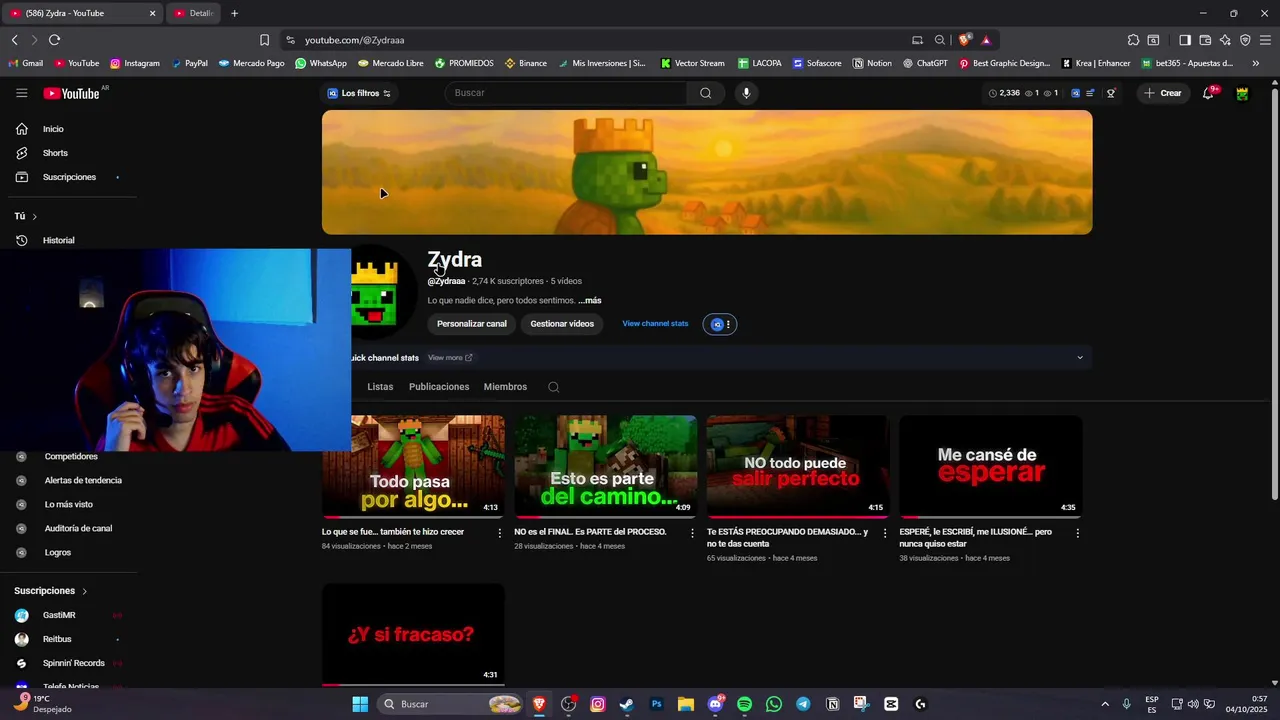Reload the page
This screenshot has width=1280, height=720.
54,40
